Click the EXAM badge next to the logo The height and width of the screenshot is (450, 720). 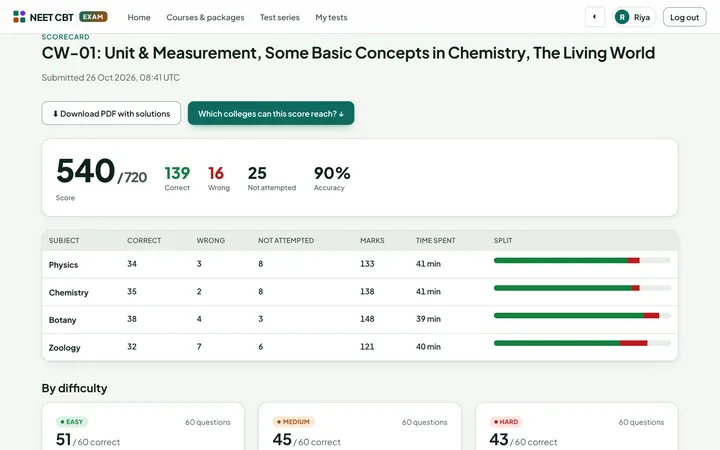[93, 17]
